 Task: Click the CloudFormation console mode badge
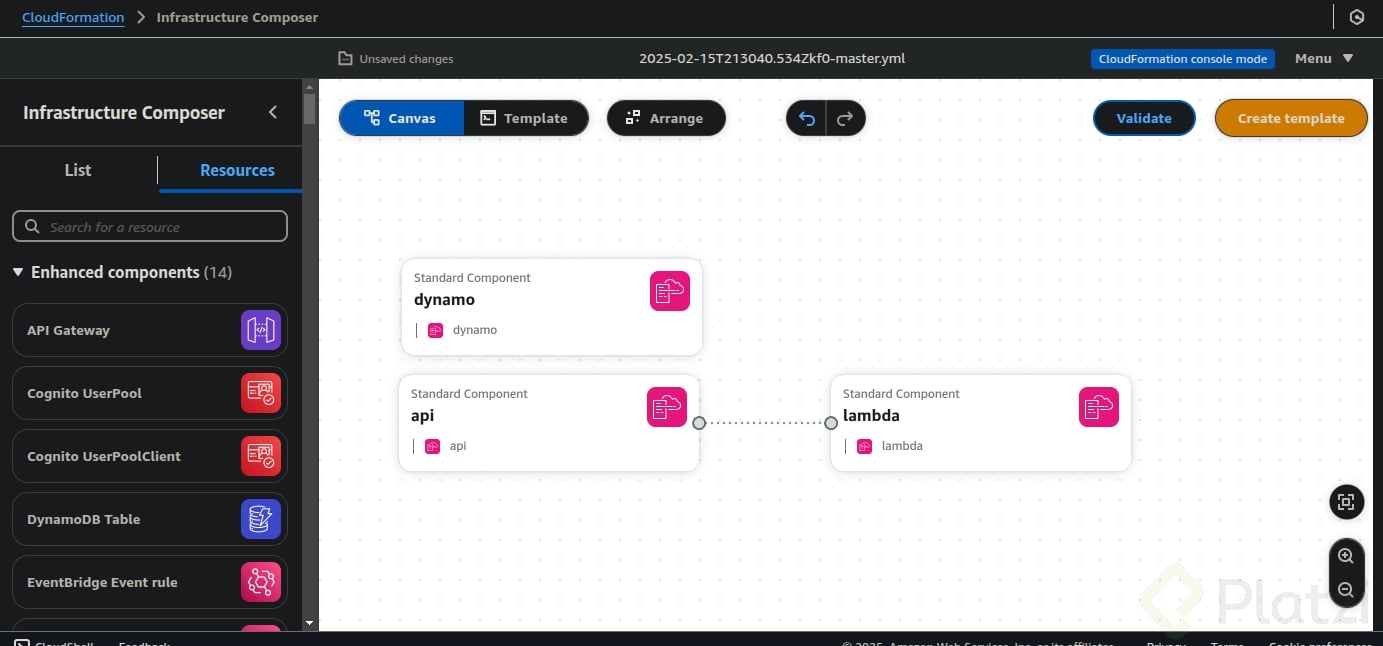tap(1183, 59)
